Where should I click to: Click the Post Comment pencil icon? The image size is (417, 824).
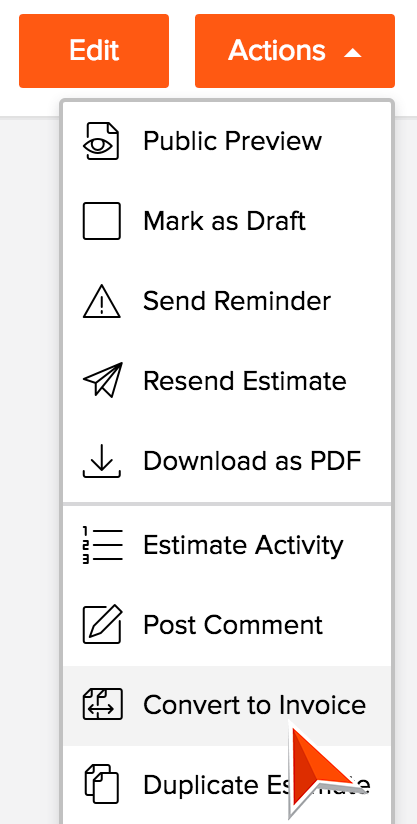click(102, 624)
